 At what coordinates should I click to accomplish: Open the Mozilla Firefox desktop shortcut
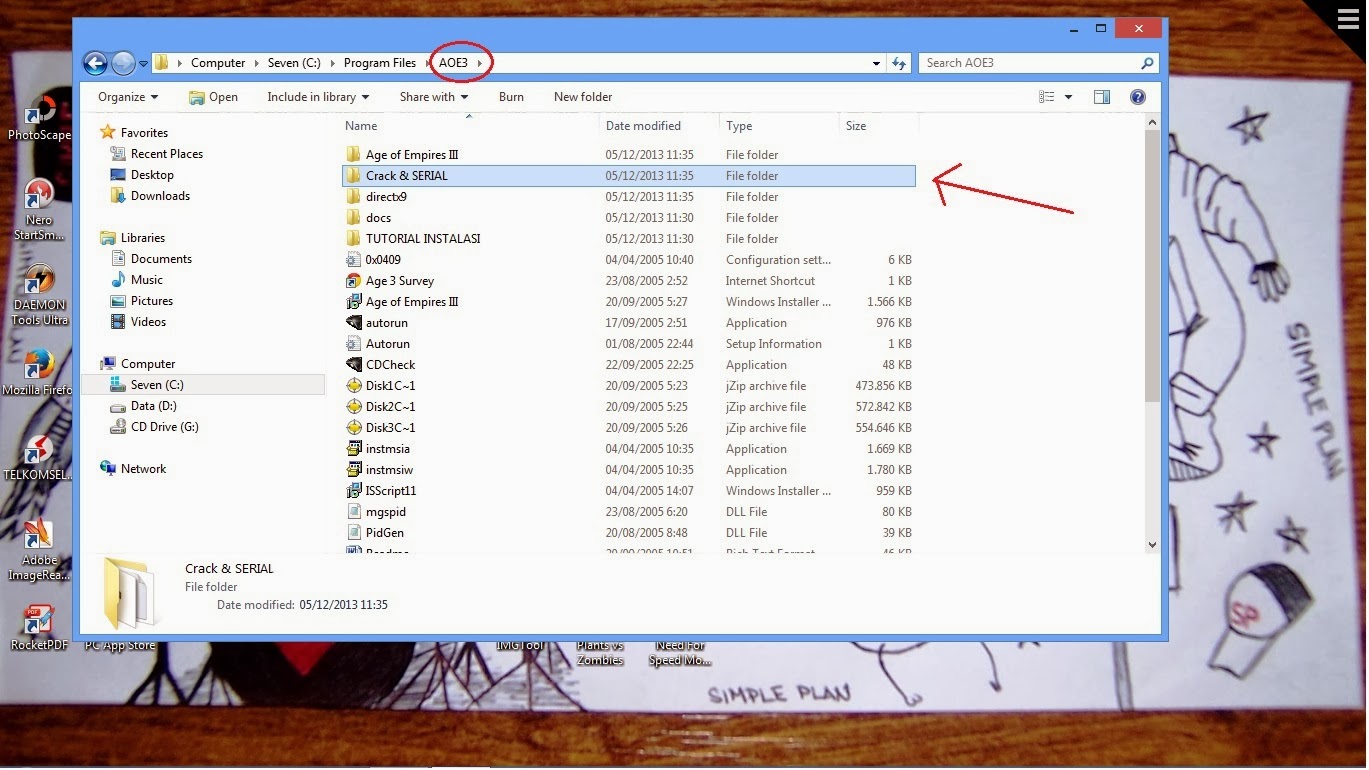pos(38,372)
